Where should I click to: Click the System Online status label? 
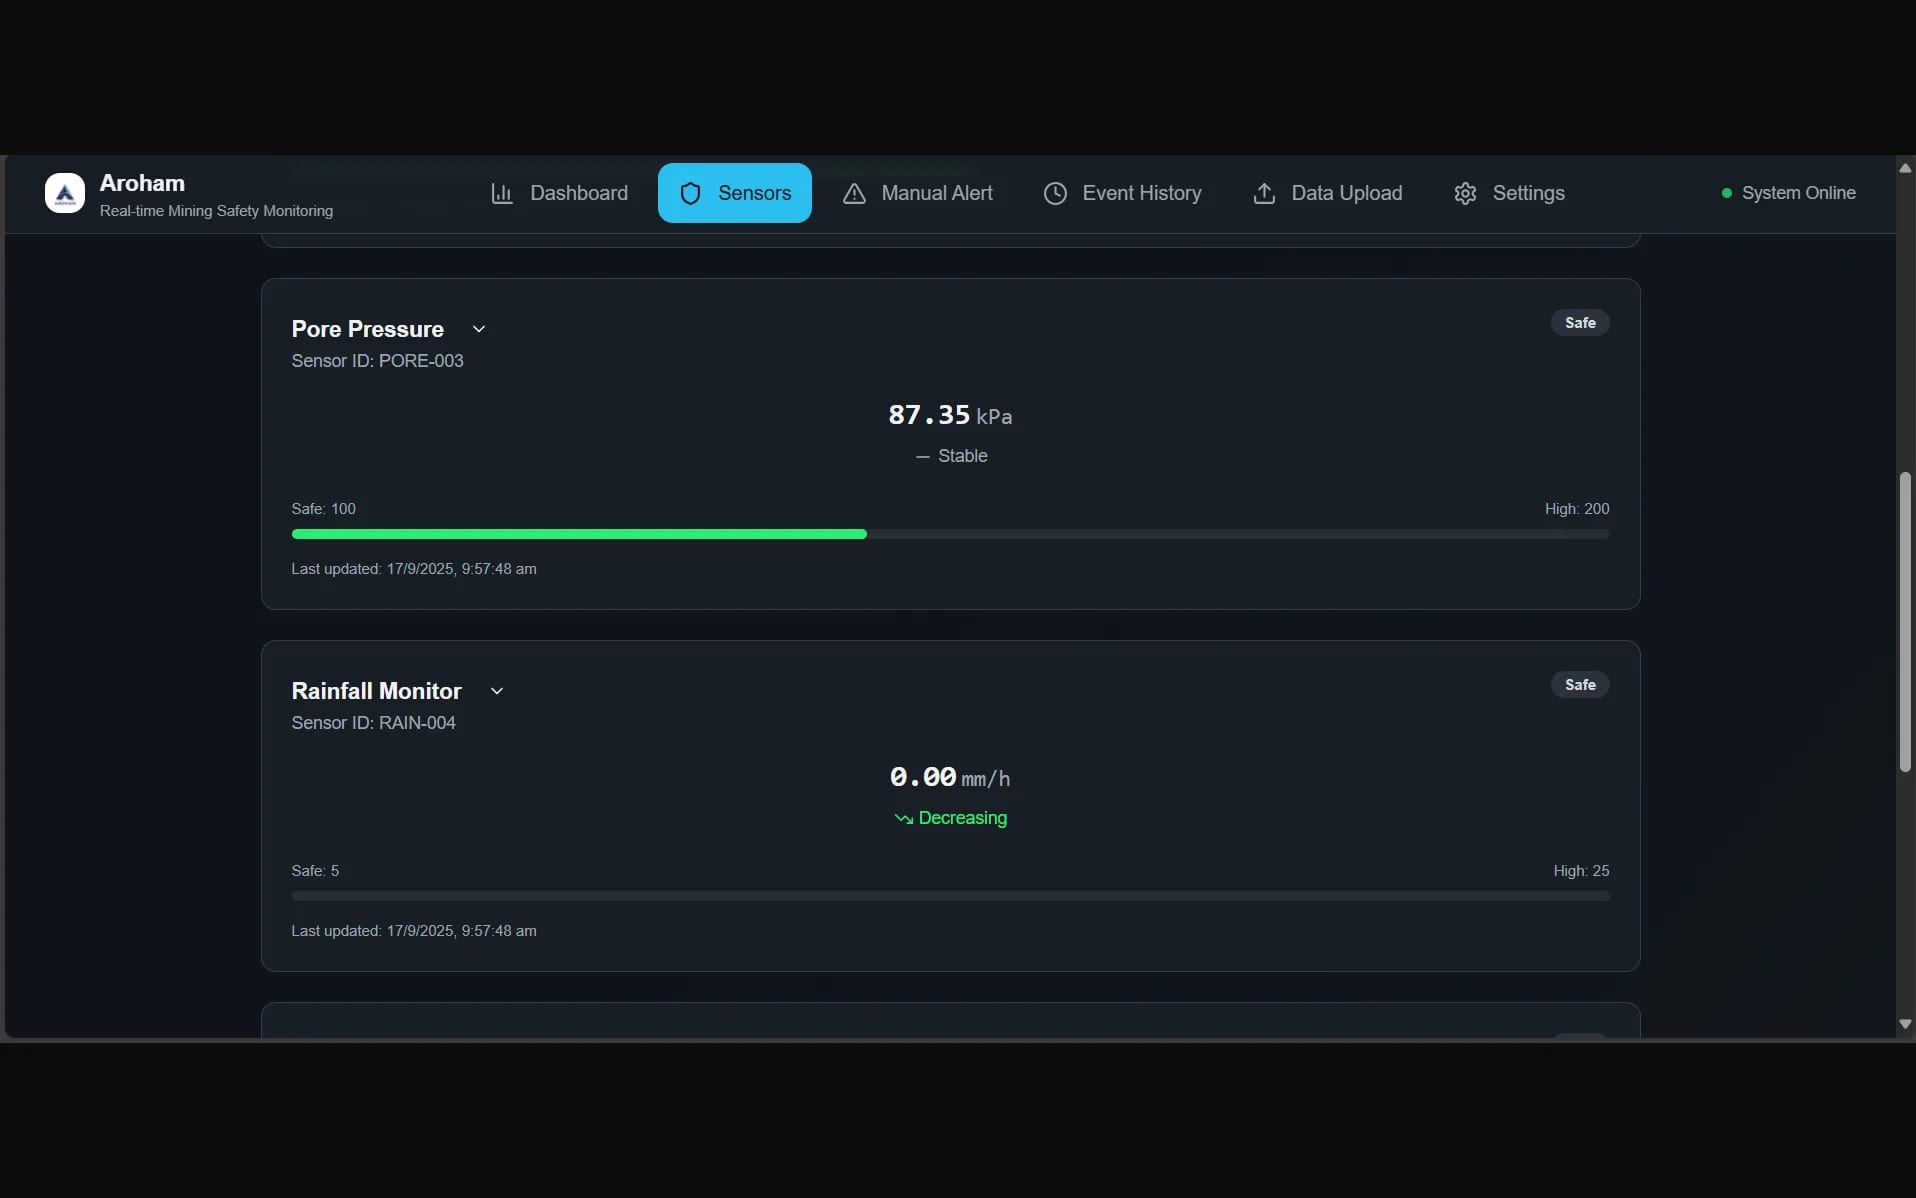[x=1798, y=193]
